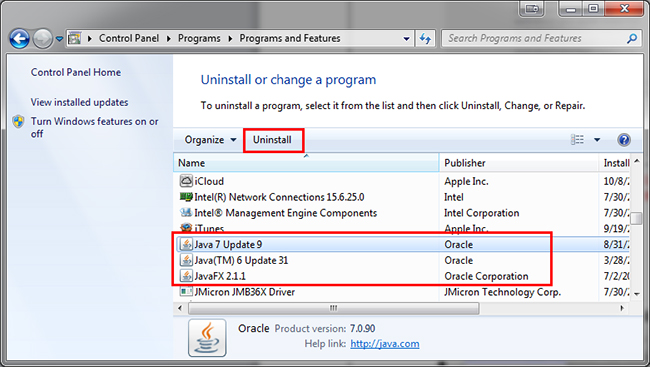Open the http://java.com help link
650x367 pixels.
385,344
